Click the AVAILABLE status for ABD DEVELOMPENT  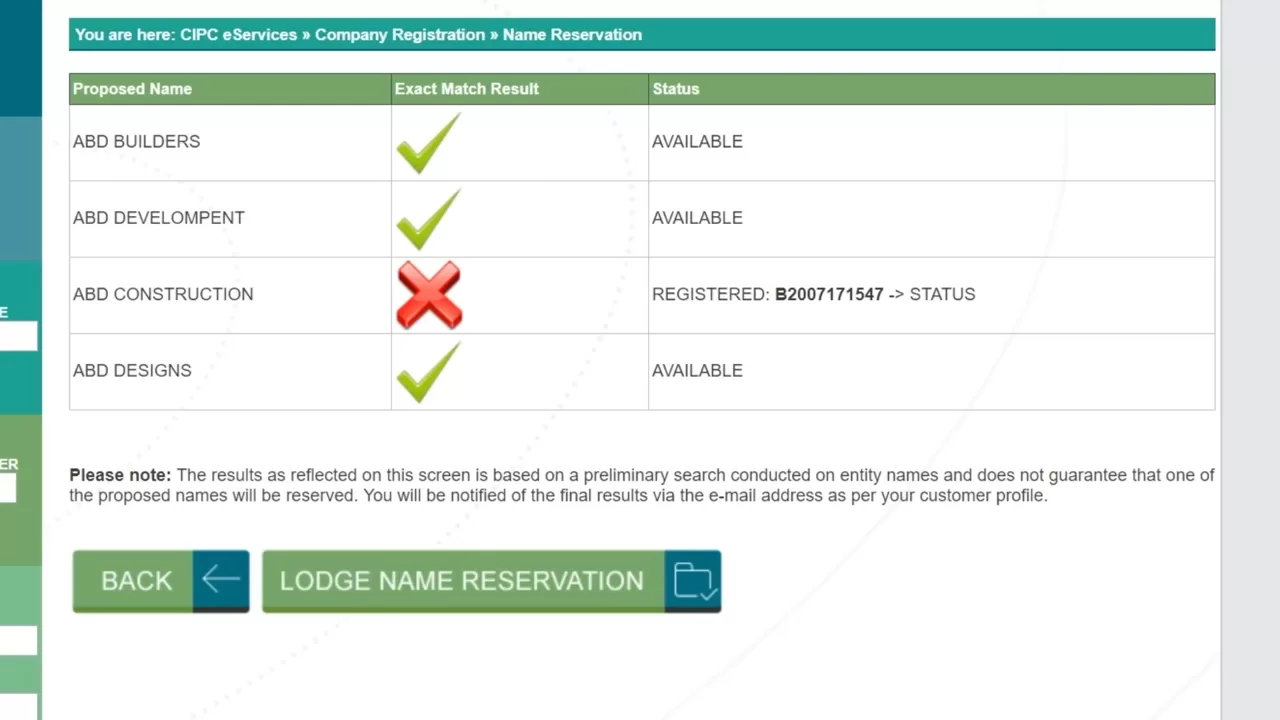click(x=697, y=218)
